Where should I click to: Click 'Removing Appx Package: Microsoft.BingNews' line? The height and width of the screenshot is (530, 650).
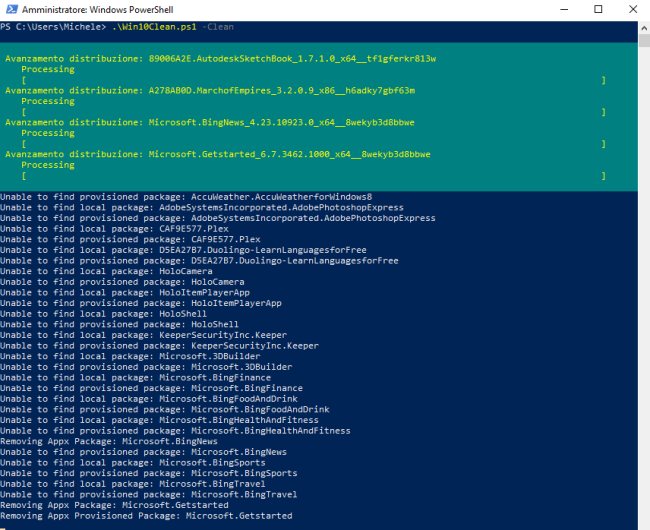[x=109, y=441]
